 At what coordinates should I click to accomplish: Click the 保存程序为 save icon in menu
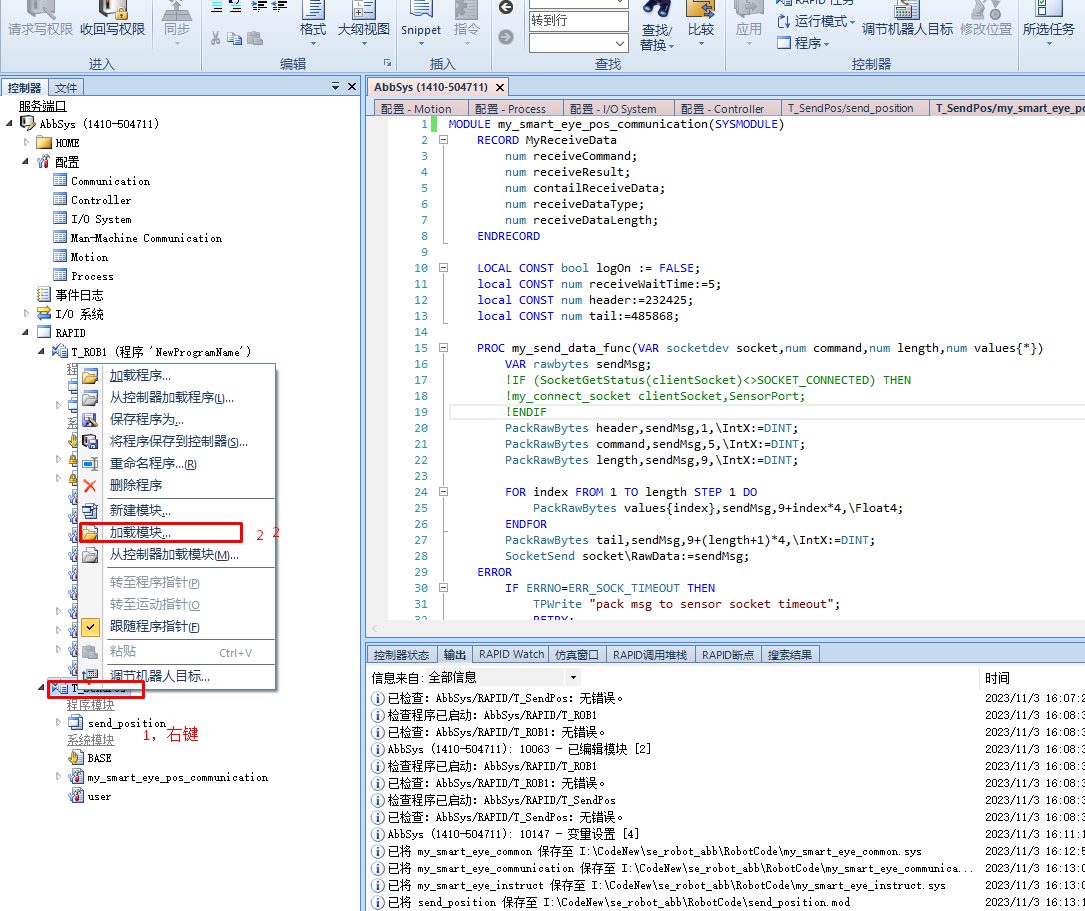(x=90, y=420)
